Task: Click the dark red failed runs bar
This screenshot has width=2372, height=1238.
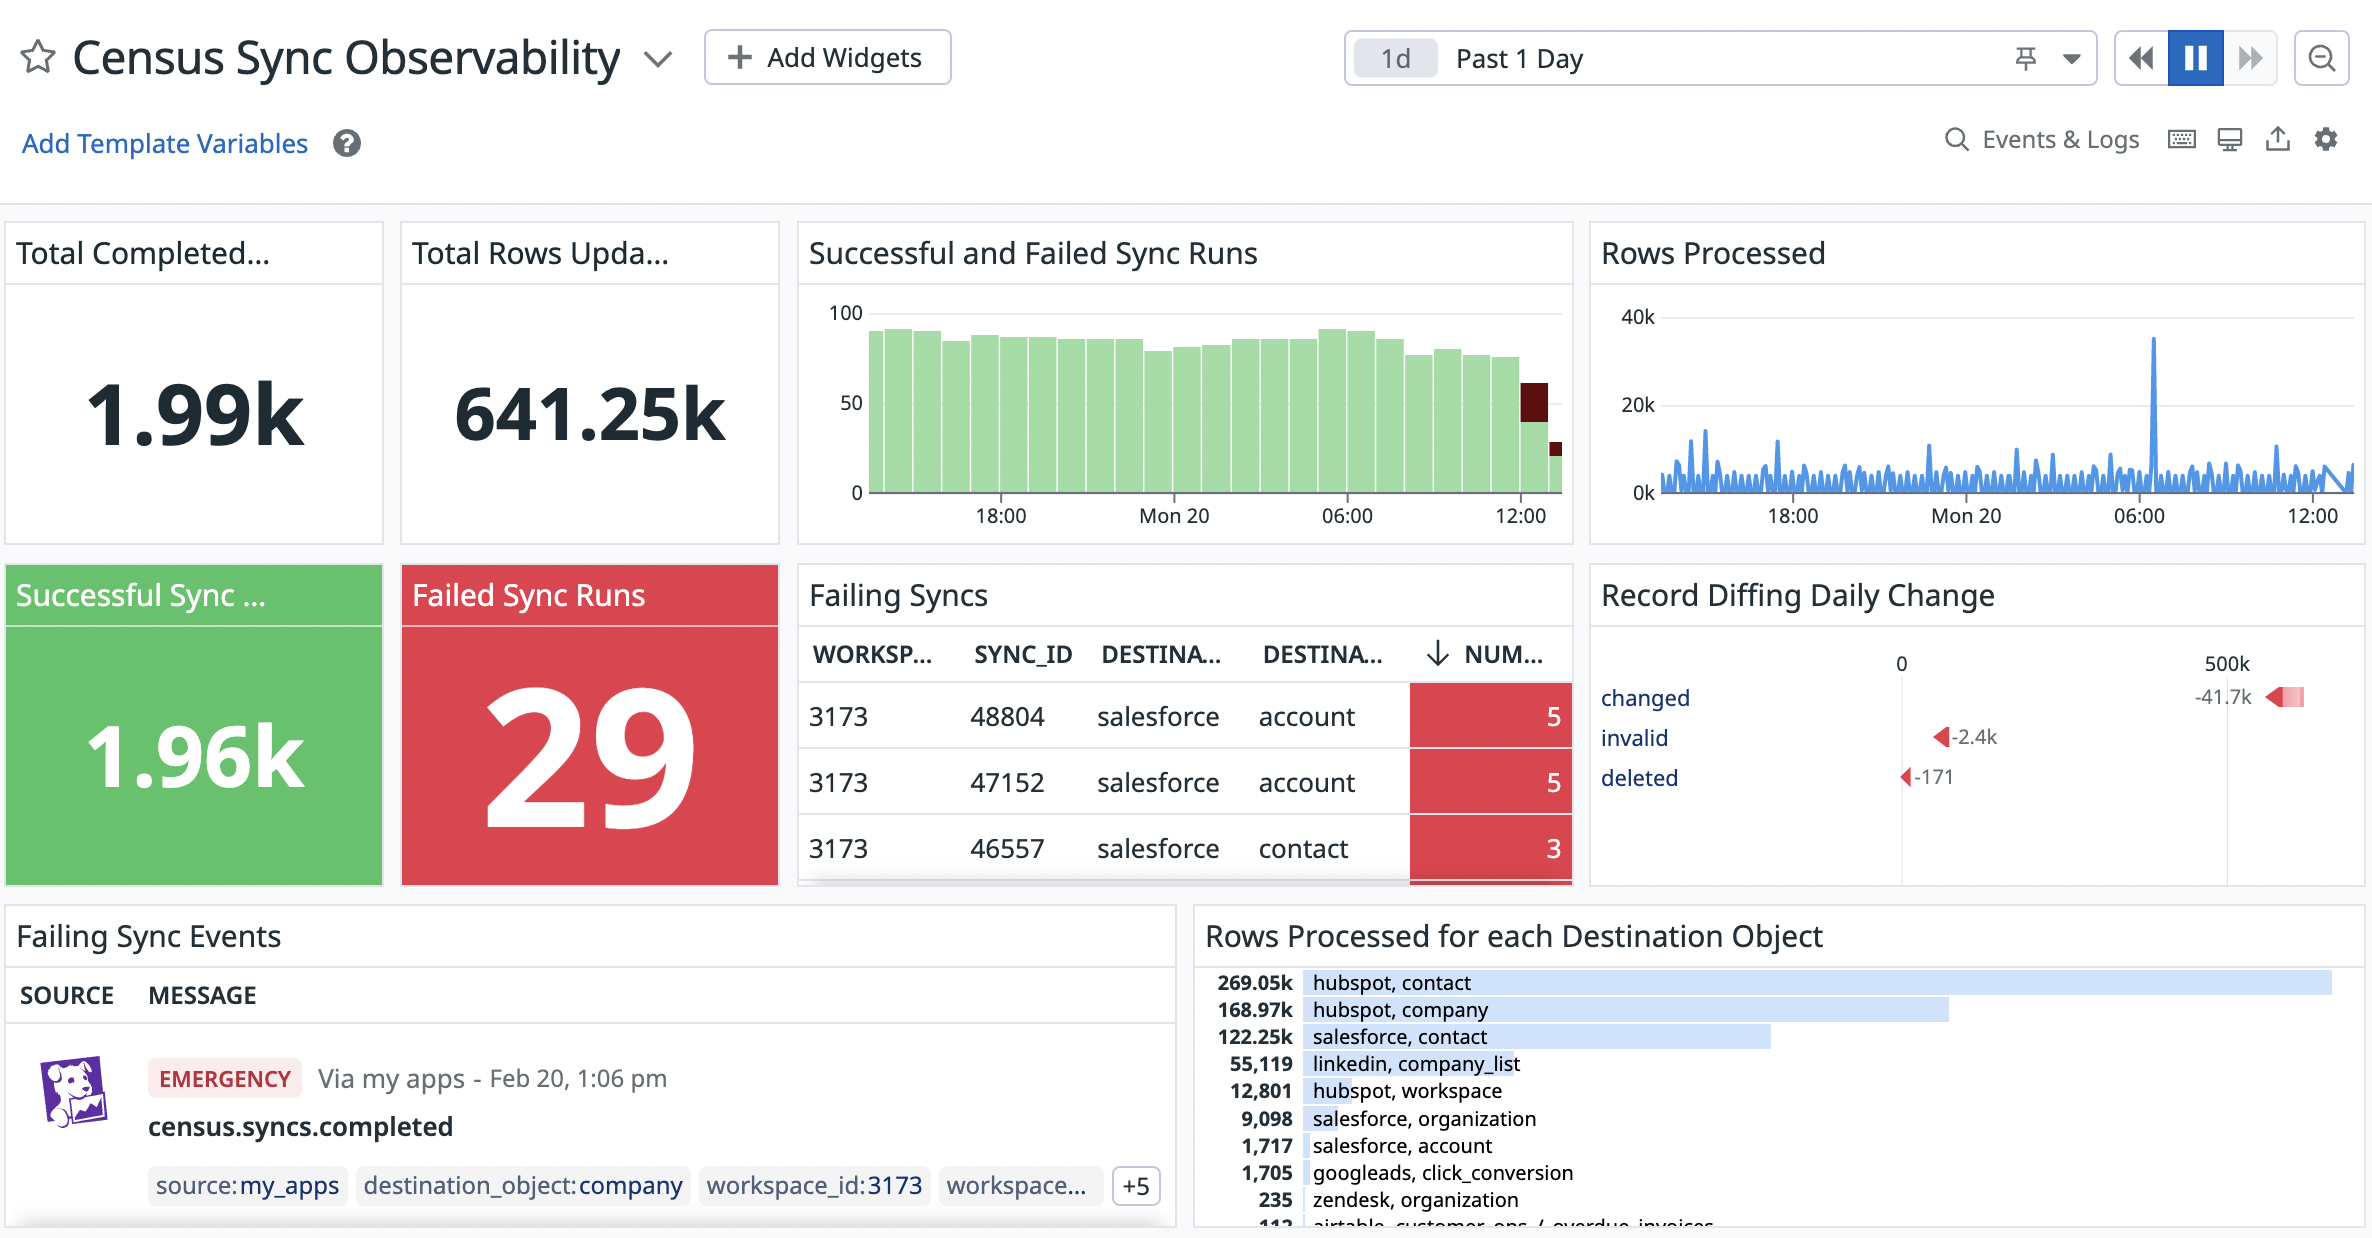Action: [x=1533, y=402]
